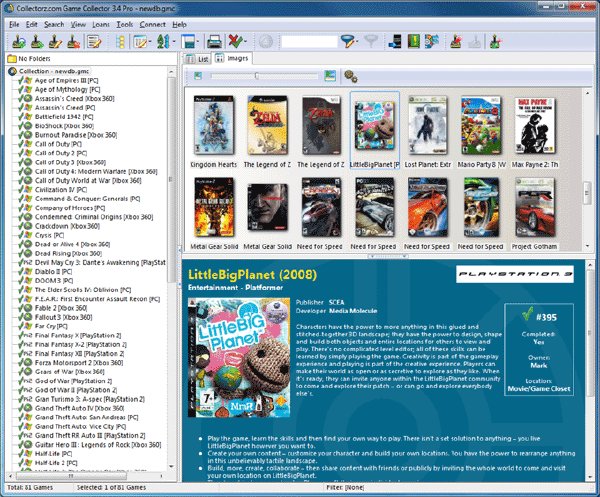Viewport: 600px width, 497px height.
Task: Collapse the details panel via horizontal splitter handle
Action: 387,256
